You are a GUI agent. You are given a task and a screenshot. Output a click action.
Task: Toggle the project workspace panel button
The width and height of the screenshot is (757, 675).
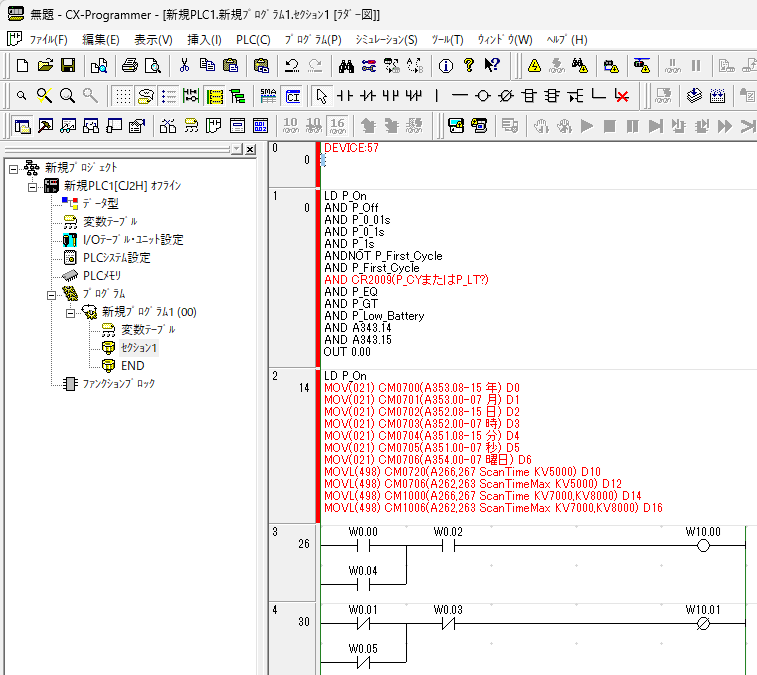click(21, 126)
